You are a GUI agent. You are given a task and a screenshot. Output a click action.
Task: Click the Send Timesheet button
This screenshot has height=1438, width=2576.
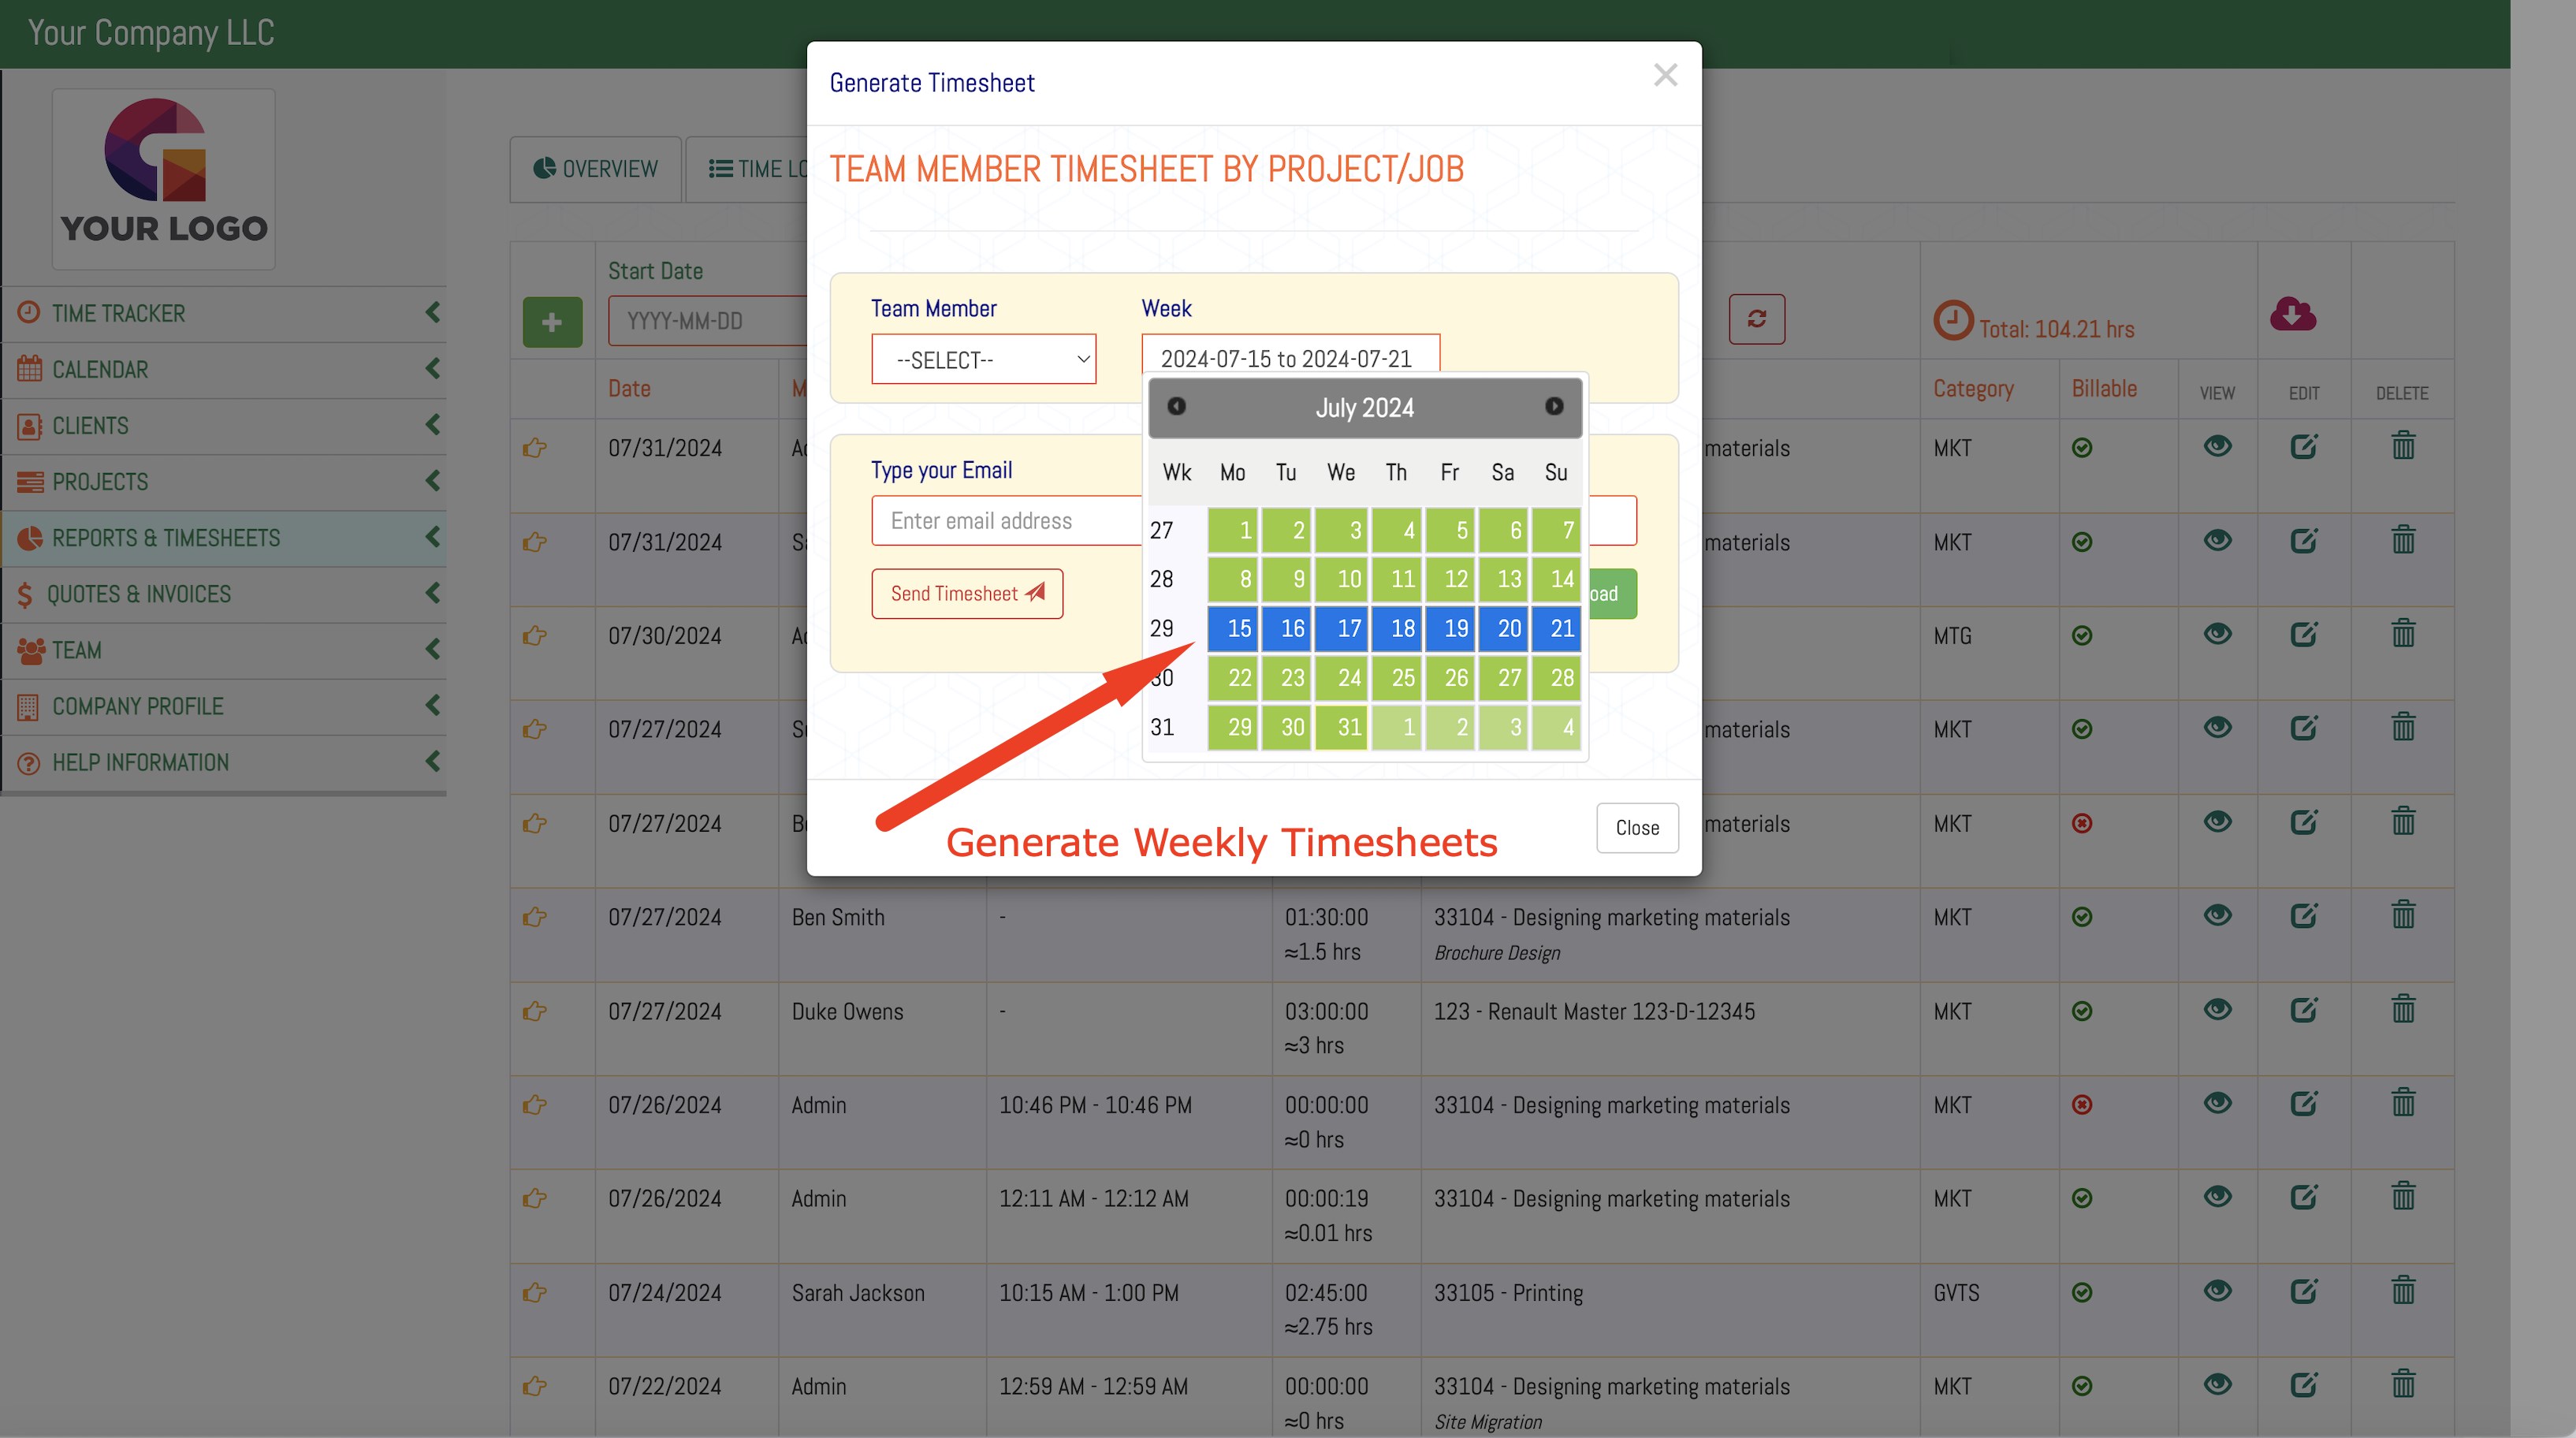pos(966,594)
